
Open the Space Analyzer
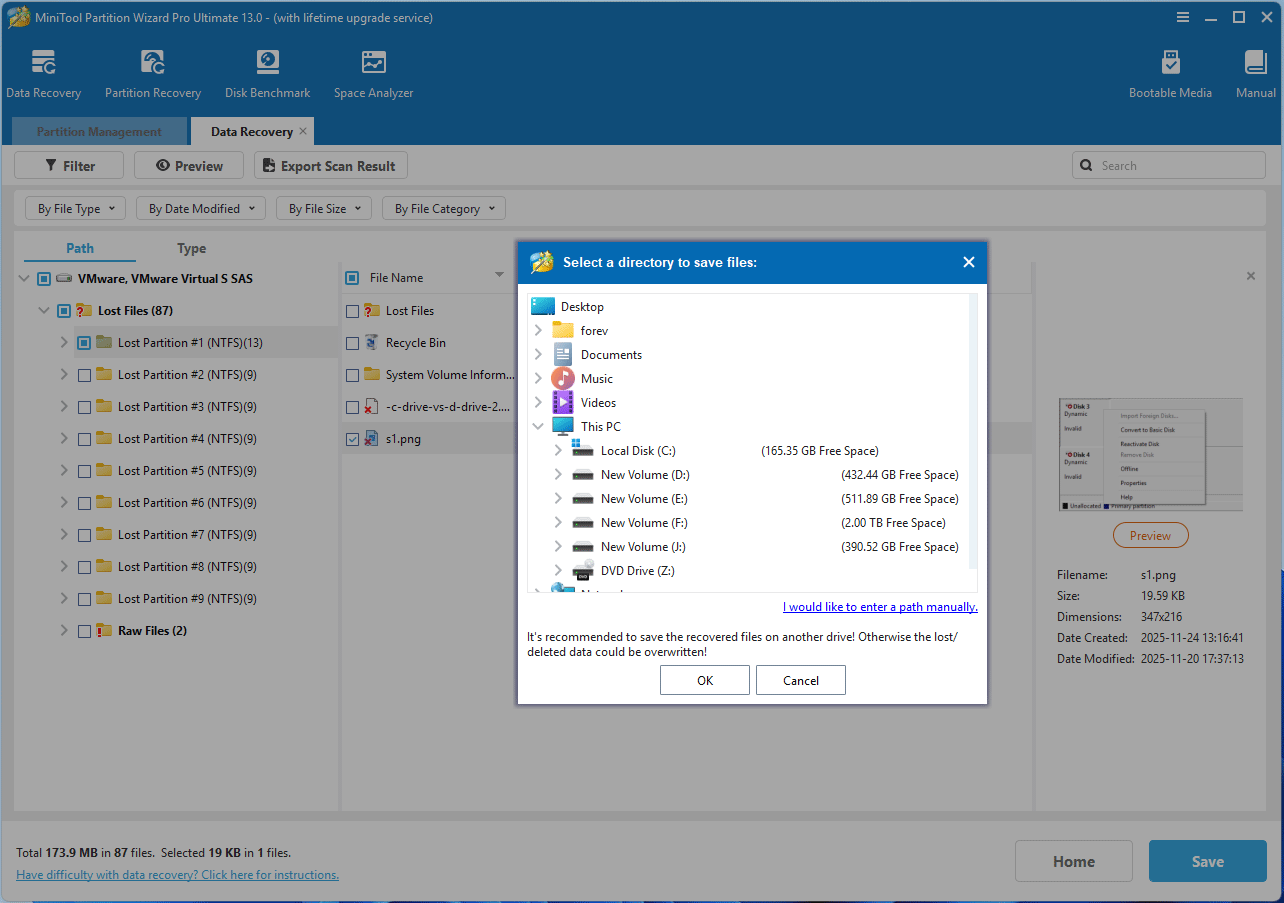(x=373, y=72)
